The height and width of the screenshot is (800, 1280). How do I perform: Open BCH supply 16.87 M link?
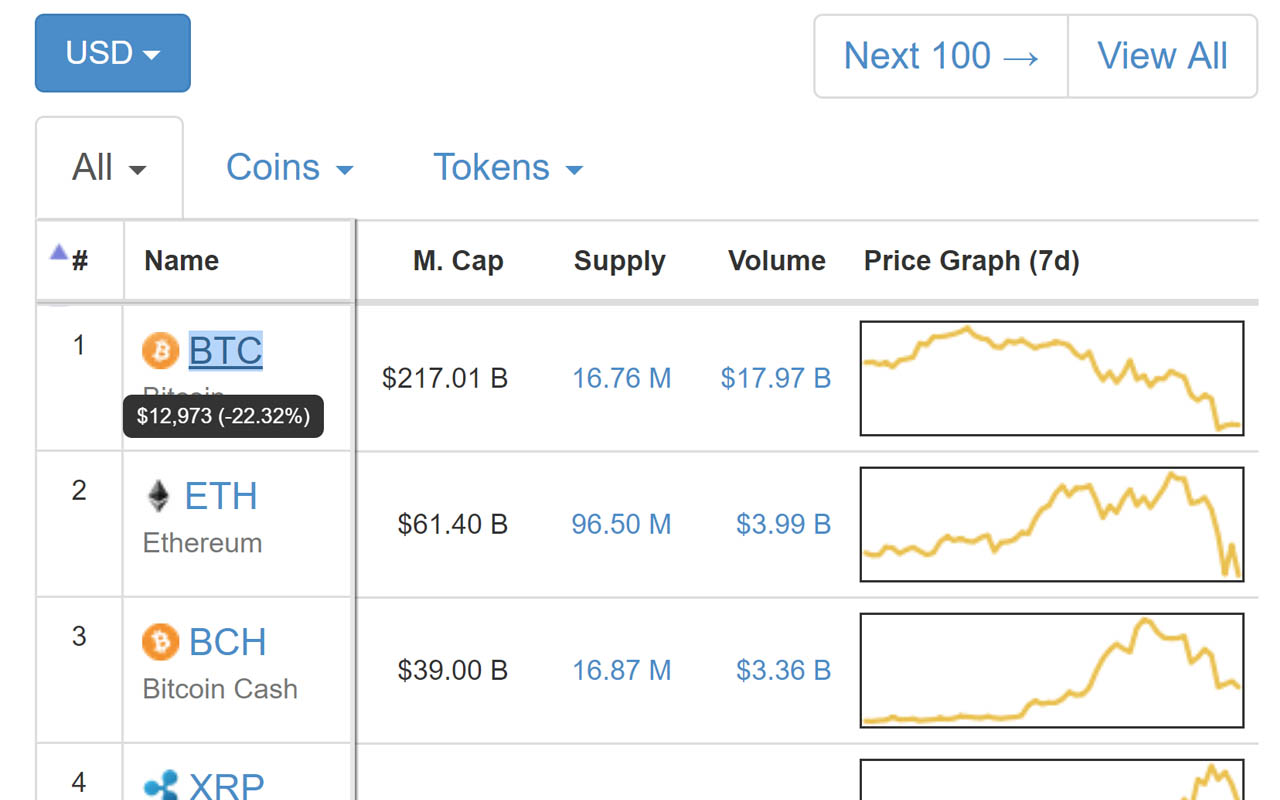[x=621, y=670]
